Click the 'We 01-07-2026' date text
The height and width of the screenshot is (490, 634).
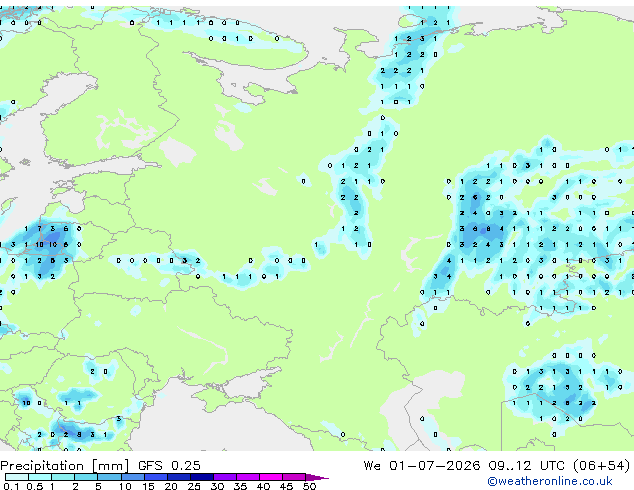422,466
